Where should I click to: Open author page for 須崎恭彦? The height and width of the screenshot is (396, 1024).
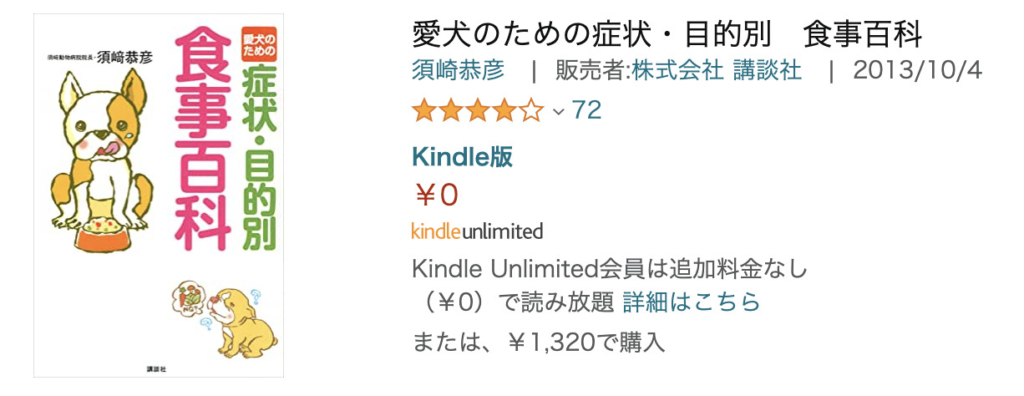(458, 70)
